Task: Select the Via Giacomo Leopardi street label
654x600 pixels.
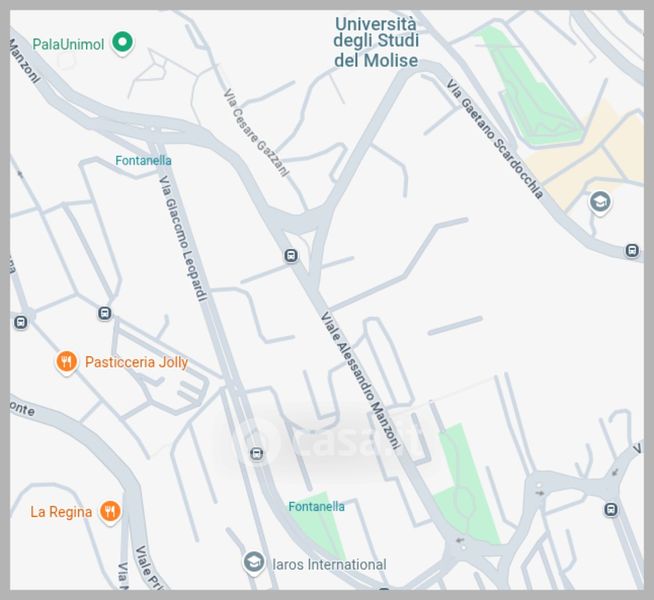Action: pos(183,238)
